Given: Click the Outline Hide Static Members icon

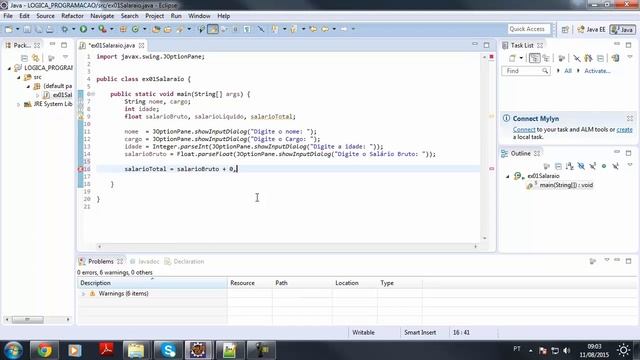Looking at the screenshot, I should [593, 166].
